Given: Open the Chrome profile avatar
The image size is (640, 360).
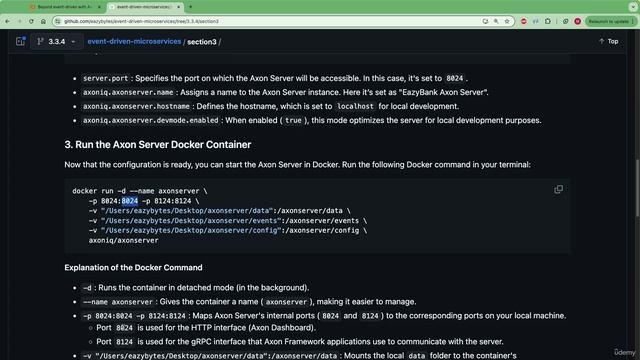Looking at the screenshot, I should pyautogui.click(x=578, y=21).
